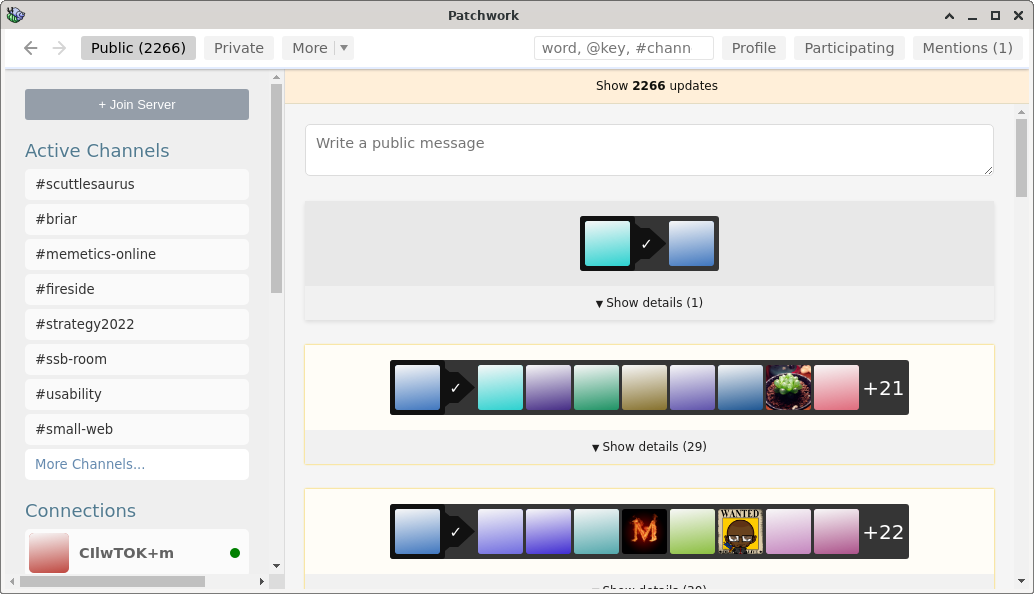Expand Show details (29)
1034x594 pixels.
pos(650,447)
